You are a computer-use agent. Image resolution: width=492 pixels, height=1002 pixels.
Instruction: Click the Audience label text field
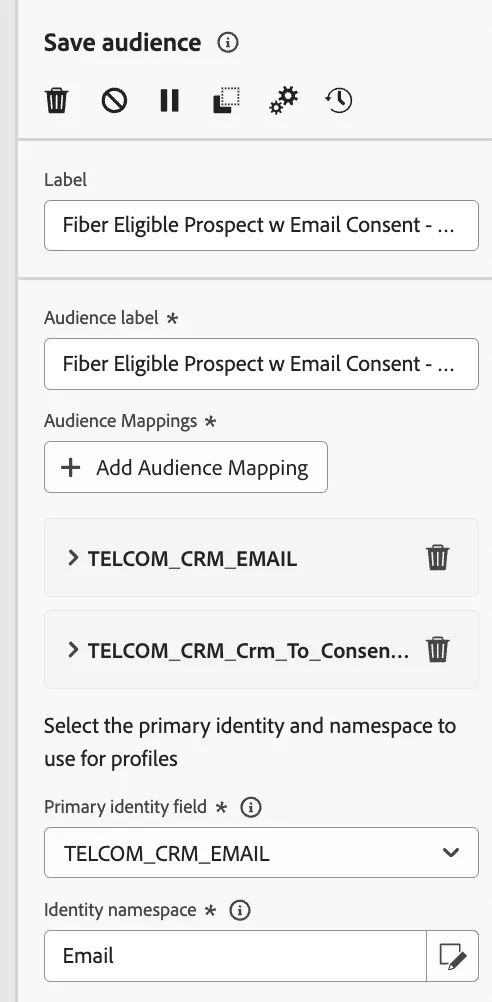pos(261,364)
